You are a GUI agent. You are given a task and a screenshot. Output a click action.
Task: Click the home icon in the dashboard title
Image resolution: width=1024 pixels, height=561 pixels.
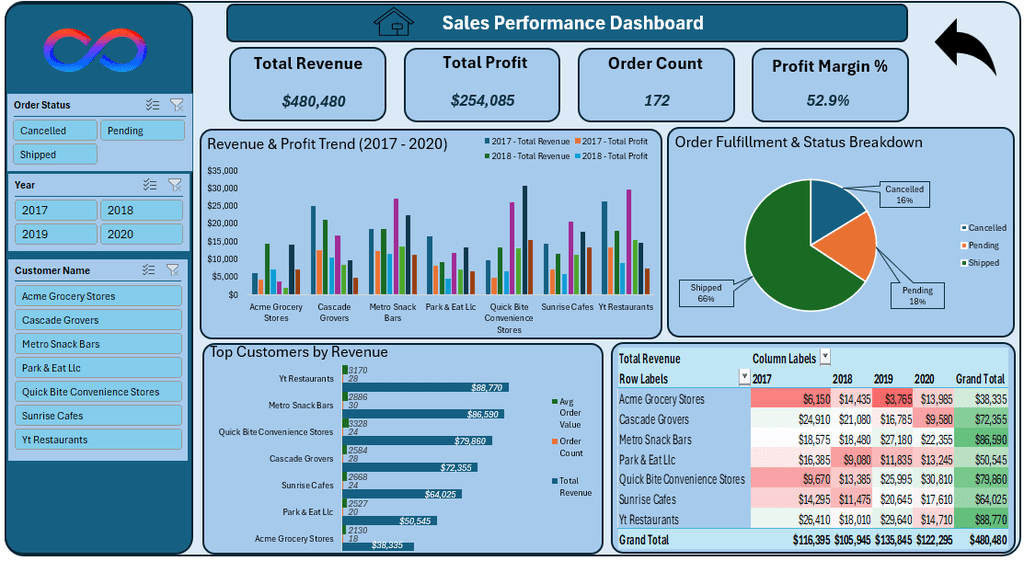point(394,22)
